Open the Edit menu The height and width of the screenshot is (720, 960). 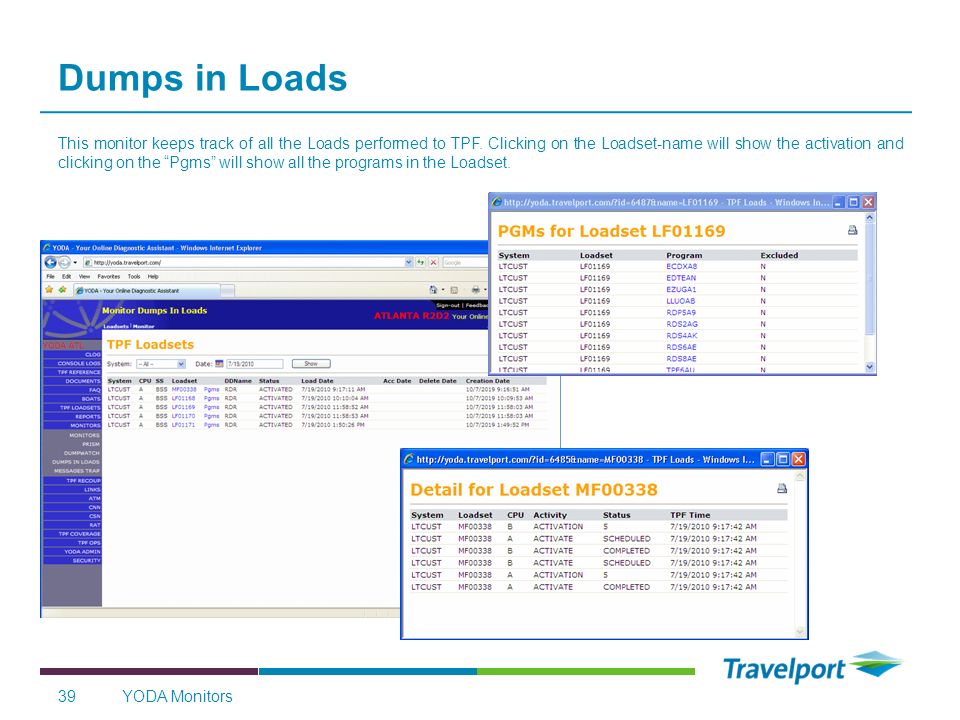(x=67, y=277)
